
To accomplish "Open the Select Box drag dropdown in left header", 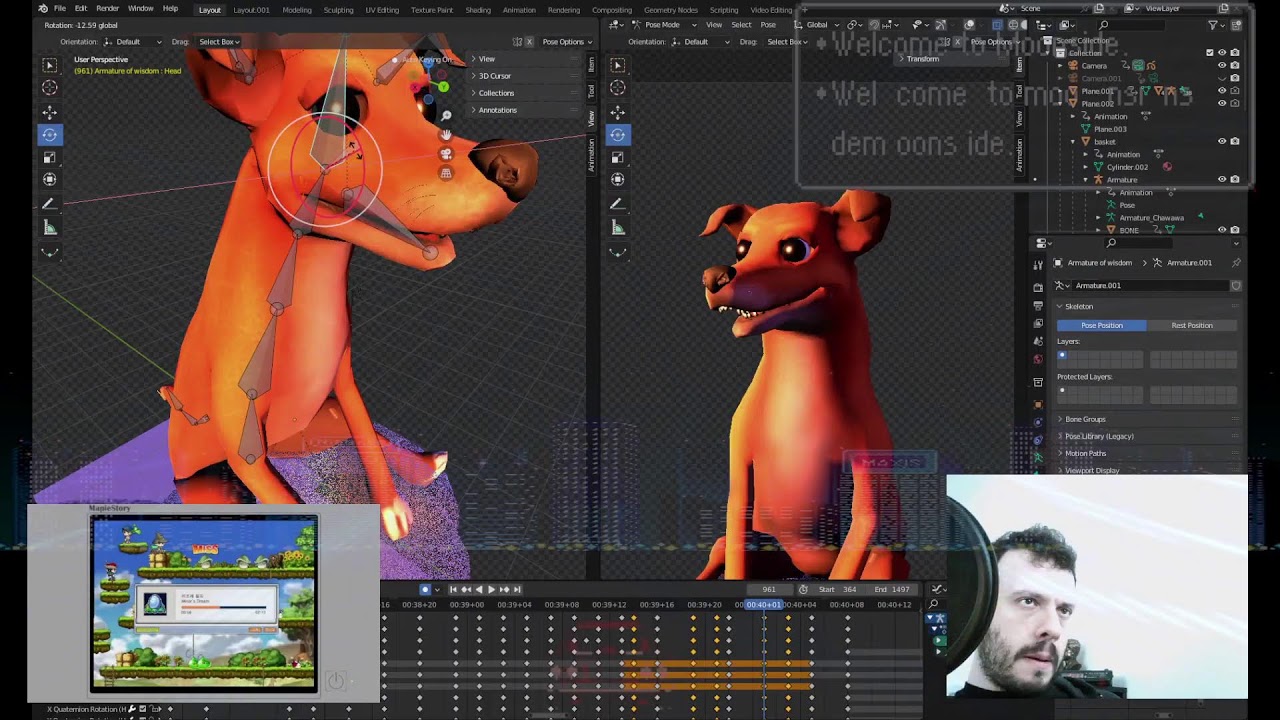I will click(x=219, y=42).
